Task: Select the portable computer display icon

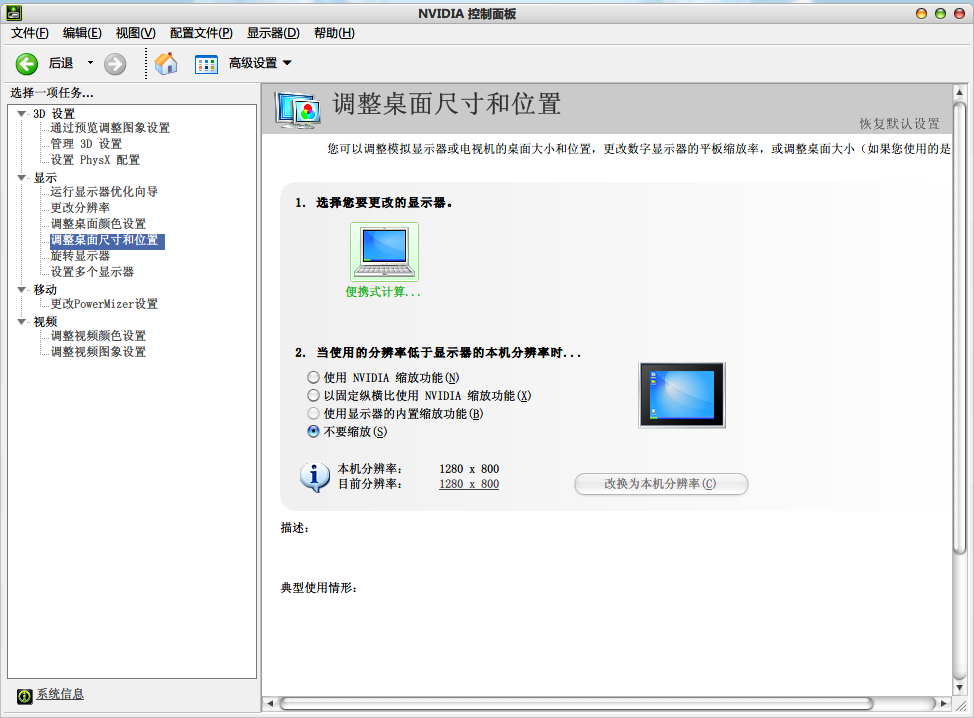Action: [x=385, y=252]
